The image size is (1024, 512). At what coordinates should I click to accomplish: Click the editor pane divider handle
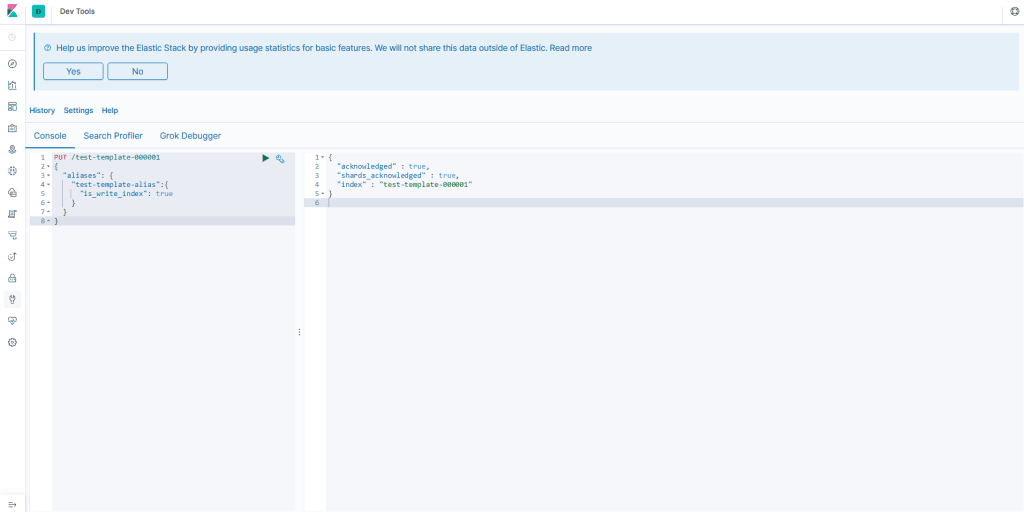[299, 332]
